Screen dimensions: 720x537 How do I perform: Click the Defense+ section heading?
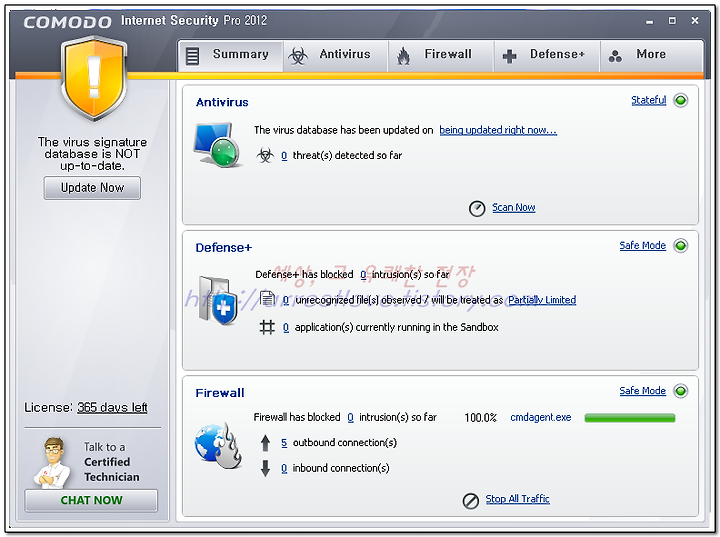[224, 248]
